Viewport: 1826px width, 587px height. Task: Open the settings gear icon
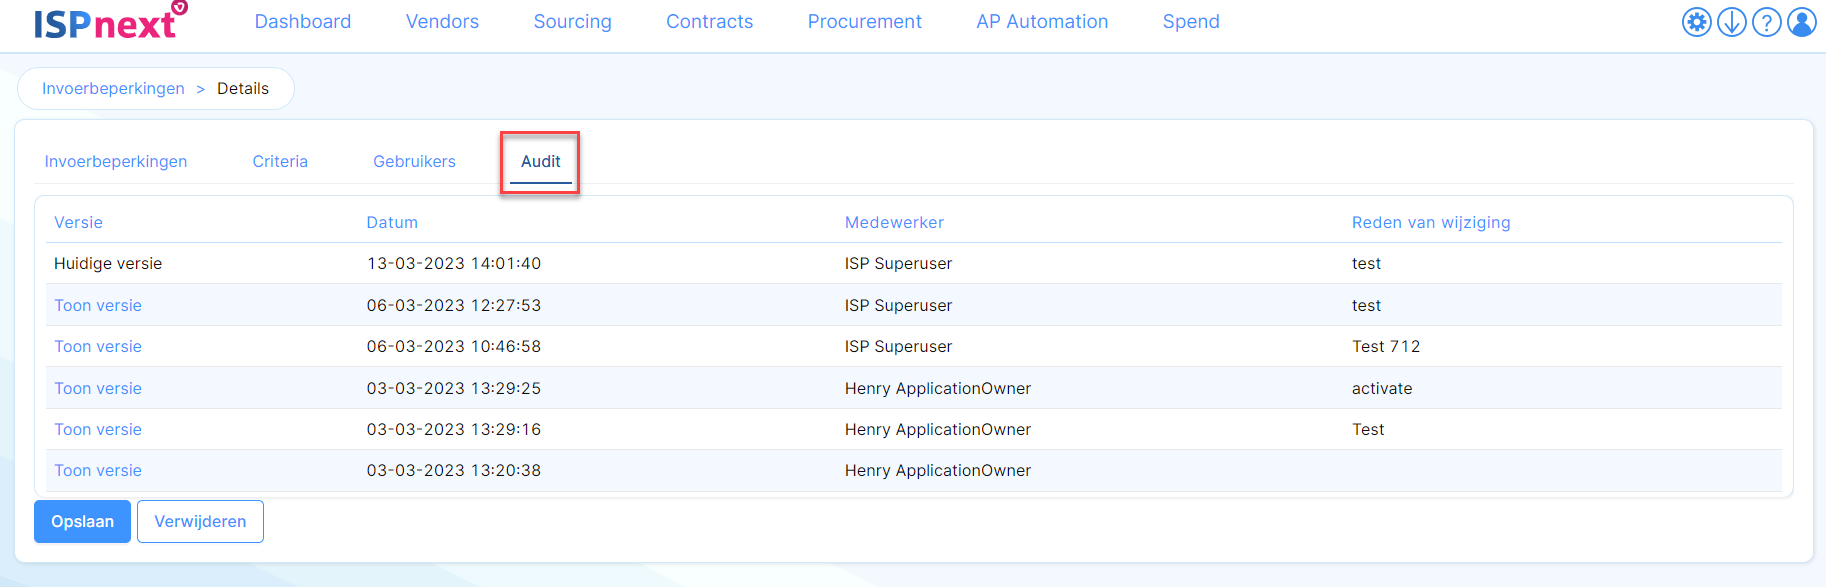1696,22
